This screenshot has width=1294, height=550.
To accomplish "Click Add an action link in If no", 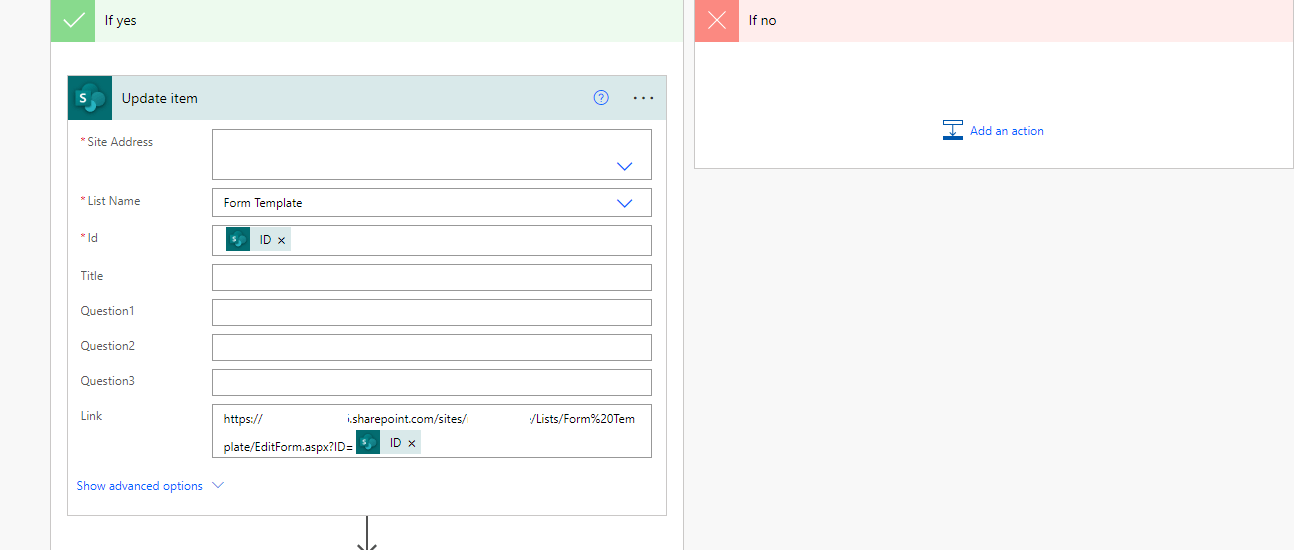I will coord(1007,131).
